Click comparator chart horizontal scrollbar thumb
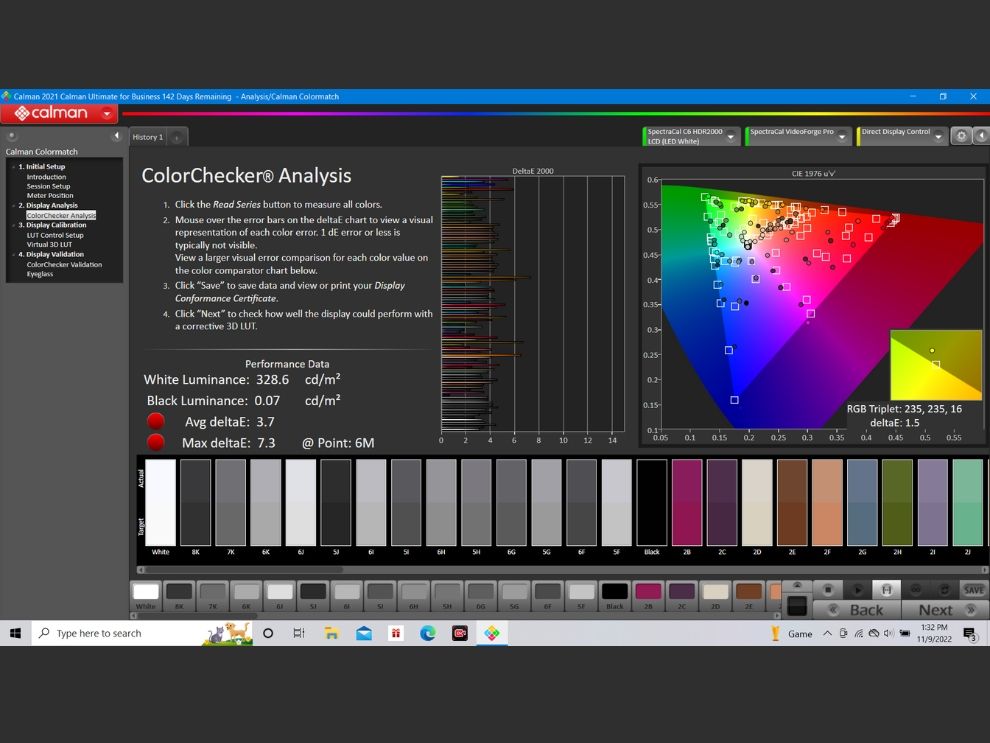The height and width of the screenshot is (743, 990). point(244,569)
